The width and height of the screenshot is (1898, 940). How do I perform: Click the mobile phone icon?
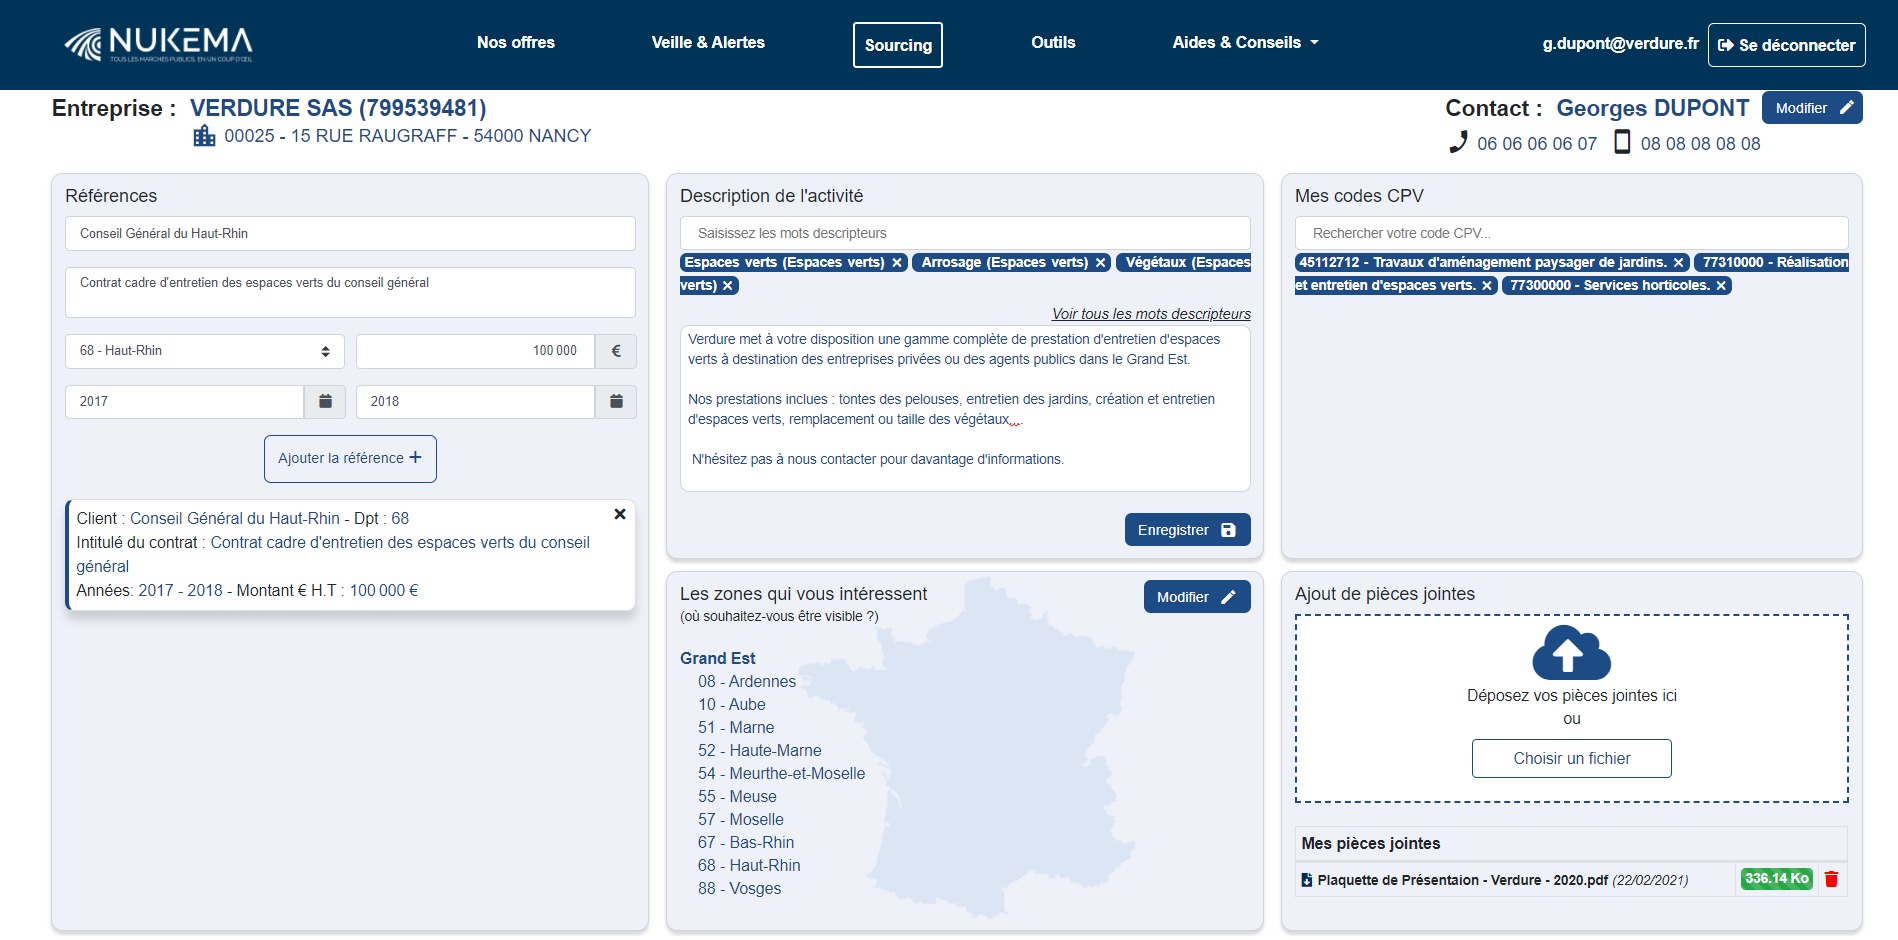(x=1622, y=142)
